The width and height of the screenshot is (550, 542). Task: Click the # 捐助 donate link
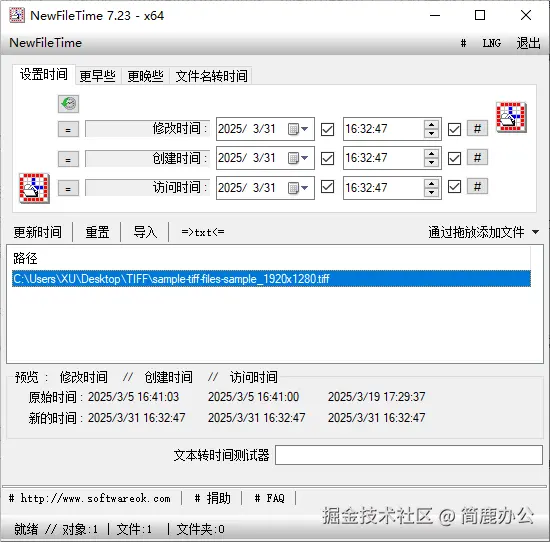click(x=212, y=498)
